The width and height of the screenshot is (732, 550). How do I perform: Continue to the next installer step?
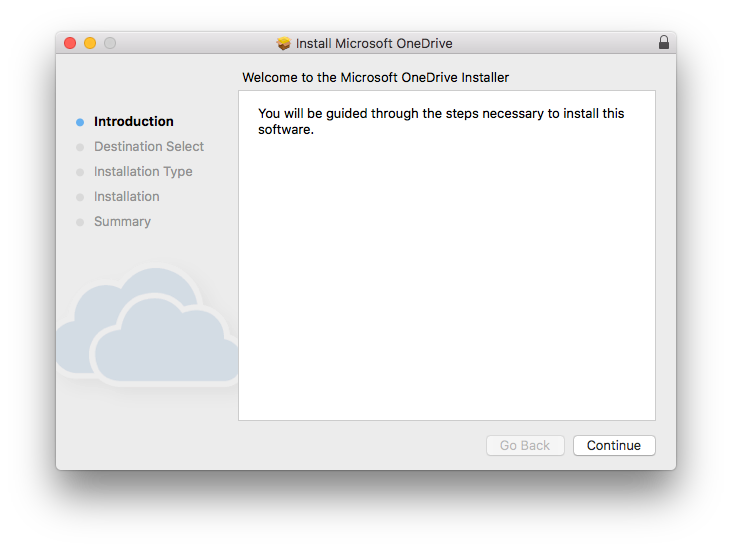(x=614, y=445)
